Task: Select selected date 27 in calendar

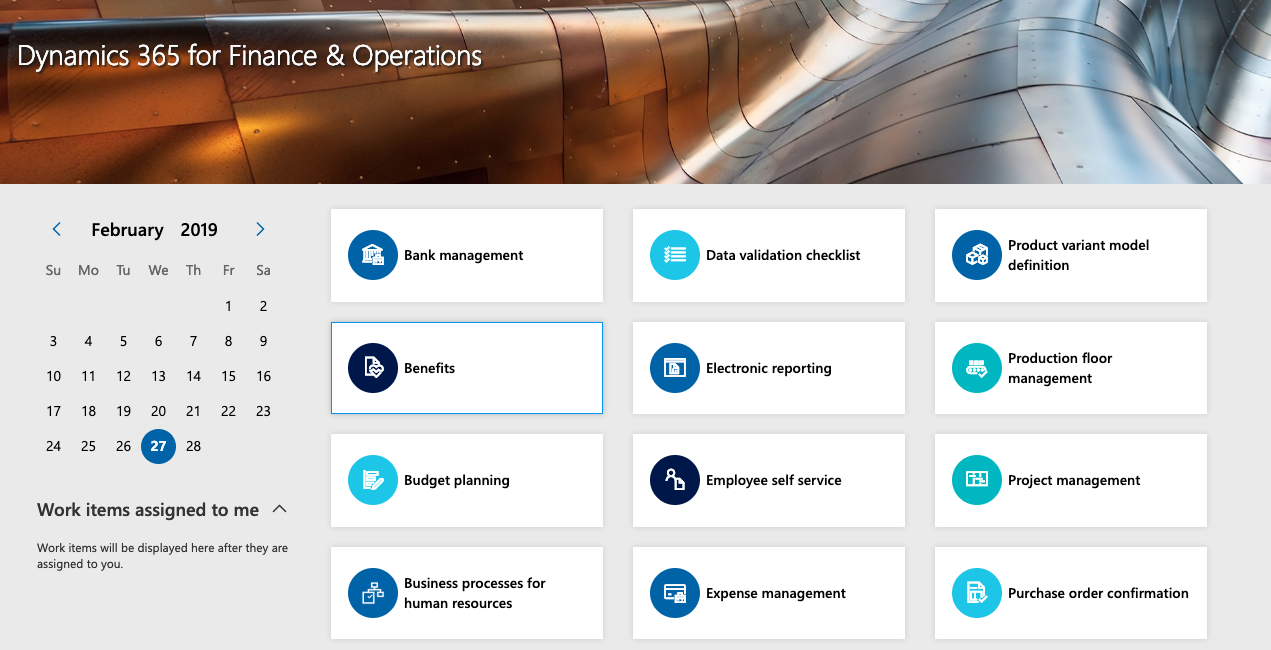Action: pyautogui.click(x=158, y=446)
